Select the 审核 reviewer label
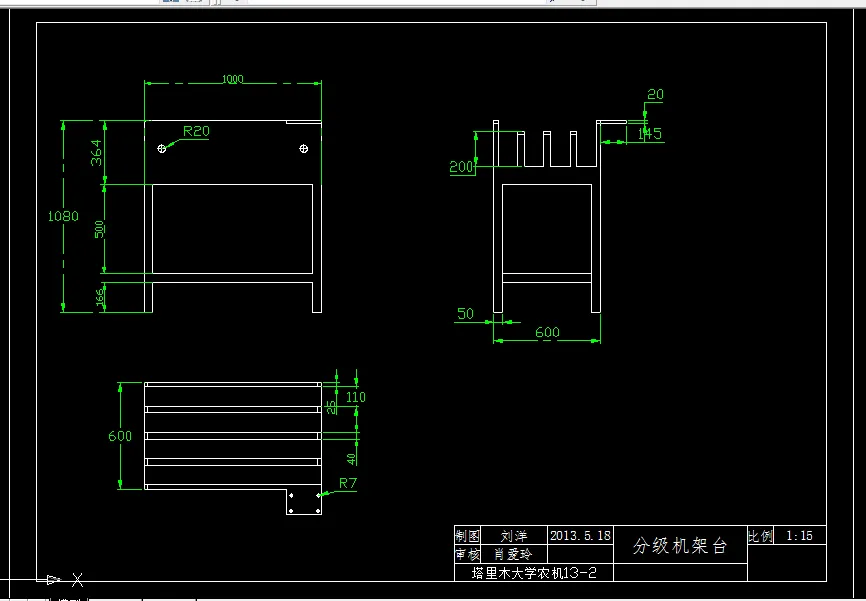866x601 pixels. click(x=467, y=554)
